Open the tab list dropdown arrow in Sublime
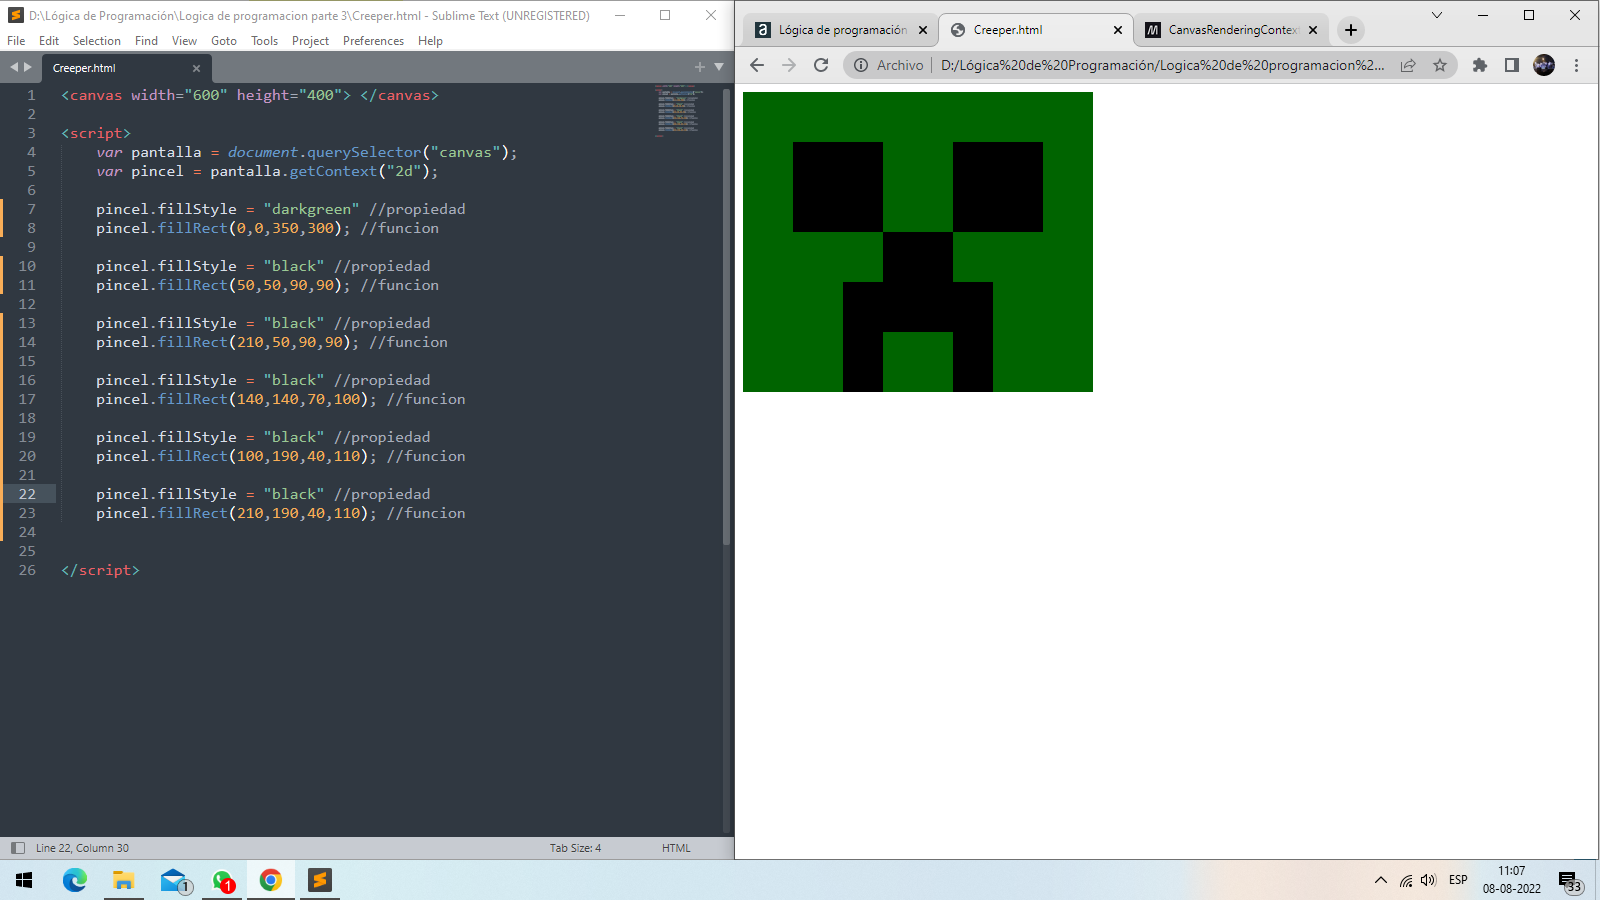Screen dimensions: 1600x900 (x=718, y=67)
